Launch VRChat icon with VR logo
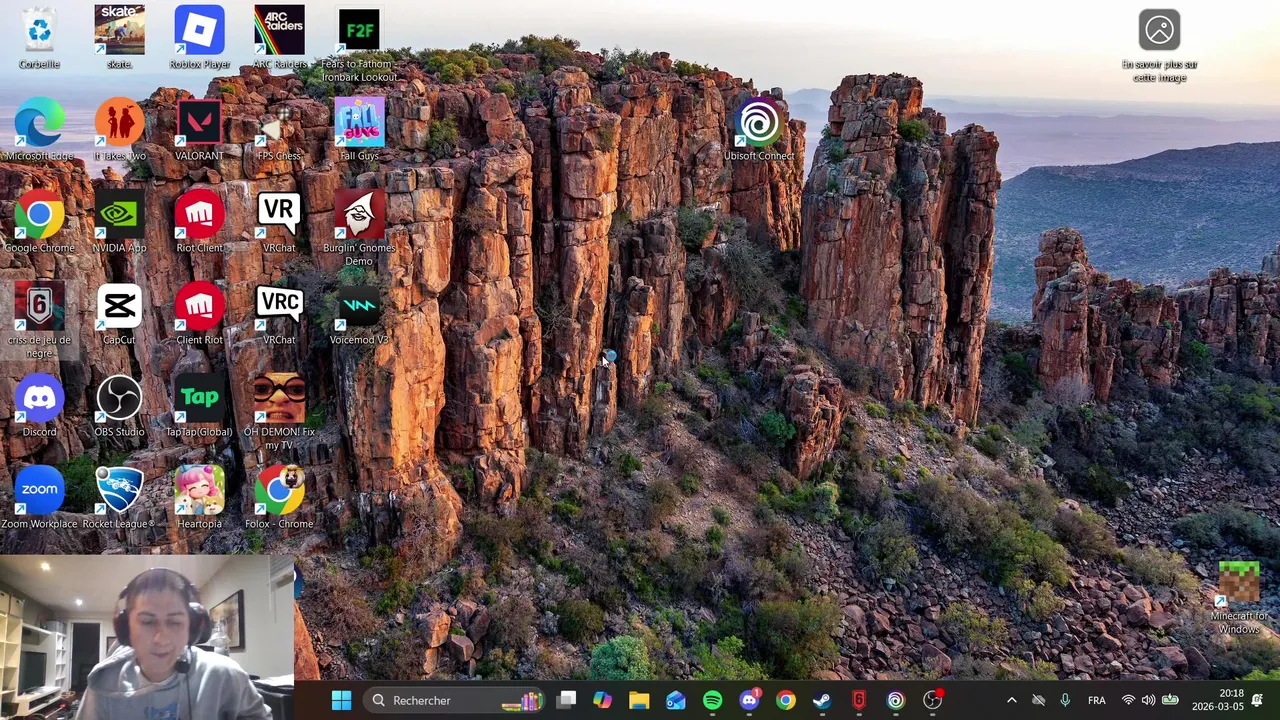This screenshot has height=720, width=1280. point(279,222)
